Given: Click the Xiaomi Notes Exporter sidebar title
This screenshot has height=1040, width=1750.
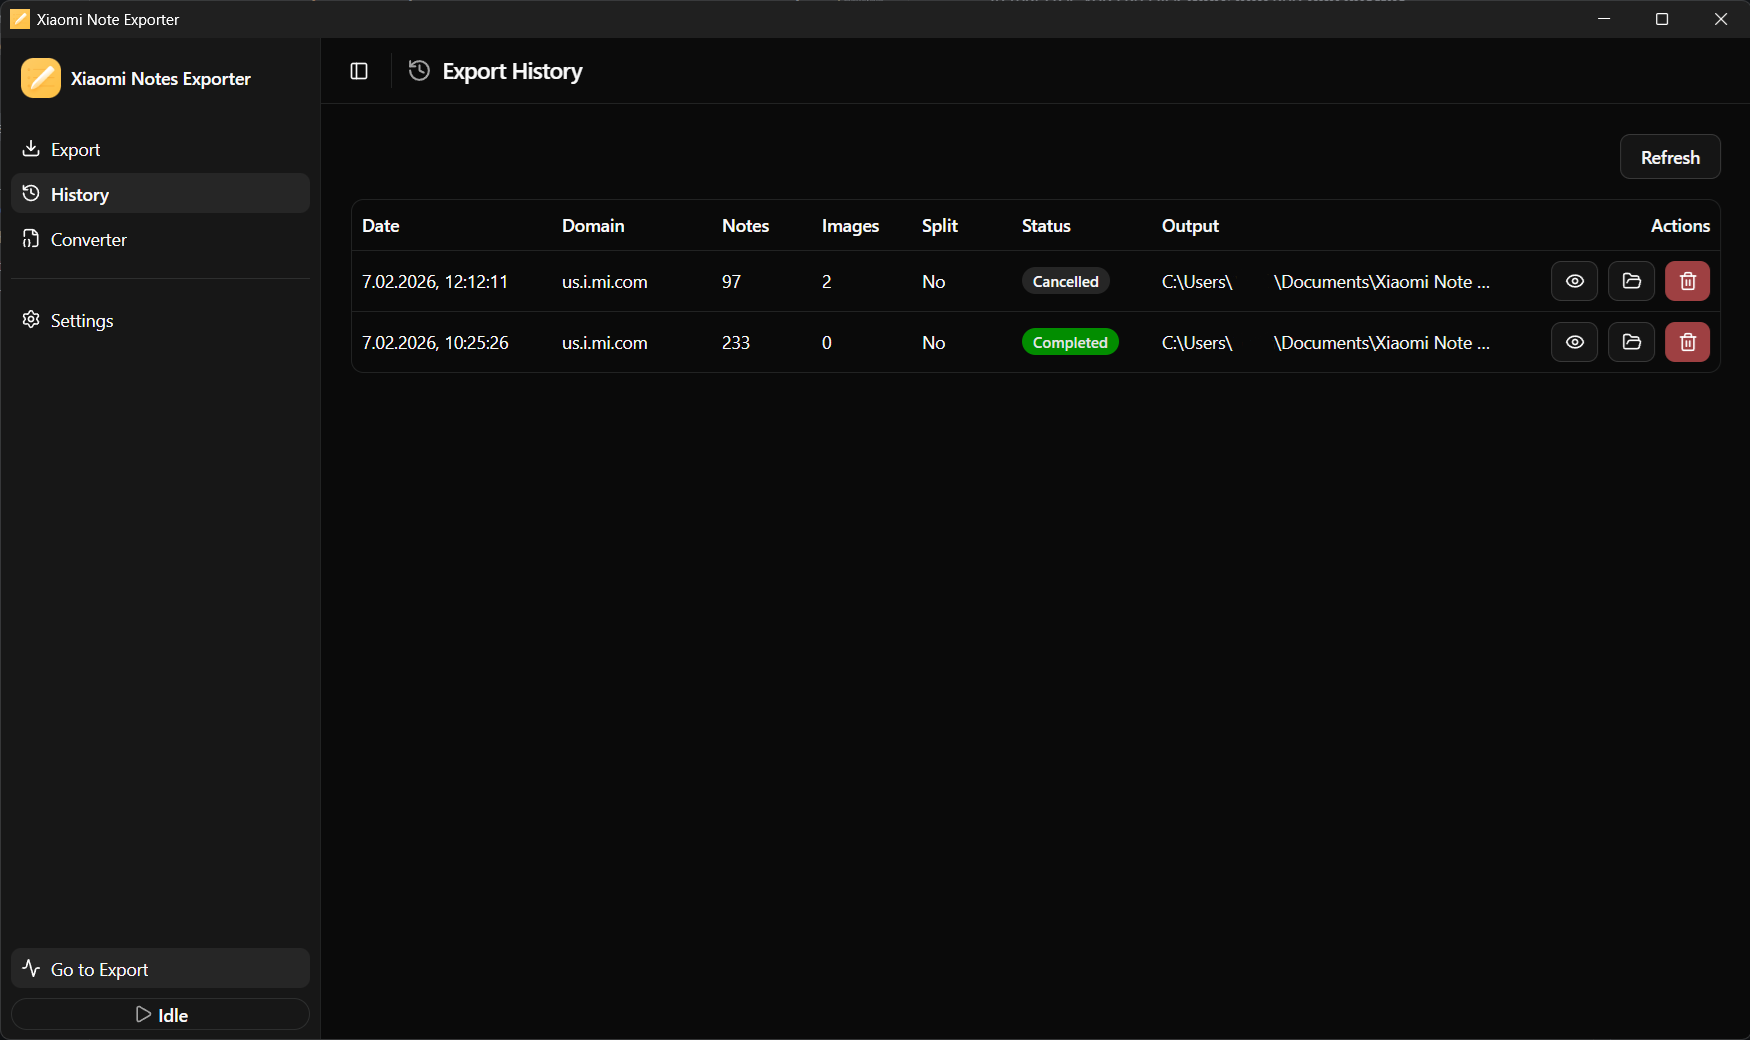Looking at the screenshot, I should 161,79.
